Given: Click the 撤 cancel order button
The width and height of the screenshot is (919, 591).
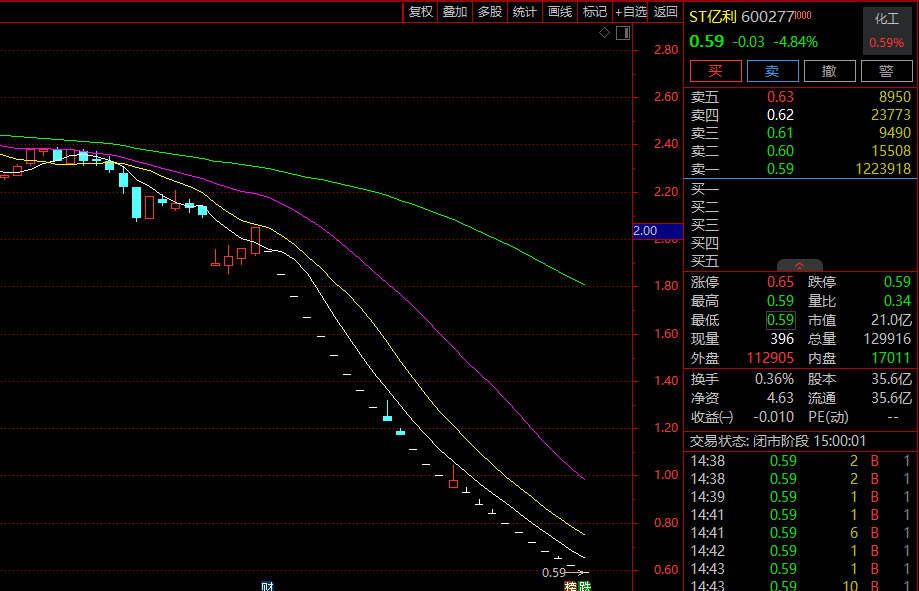Looking at the screenshot, I should point(829,71).
